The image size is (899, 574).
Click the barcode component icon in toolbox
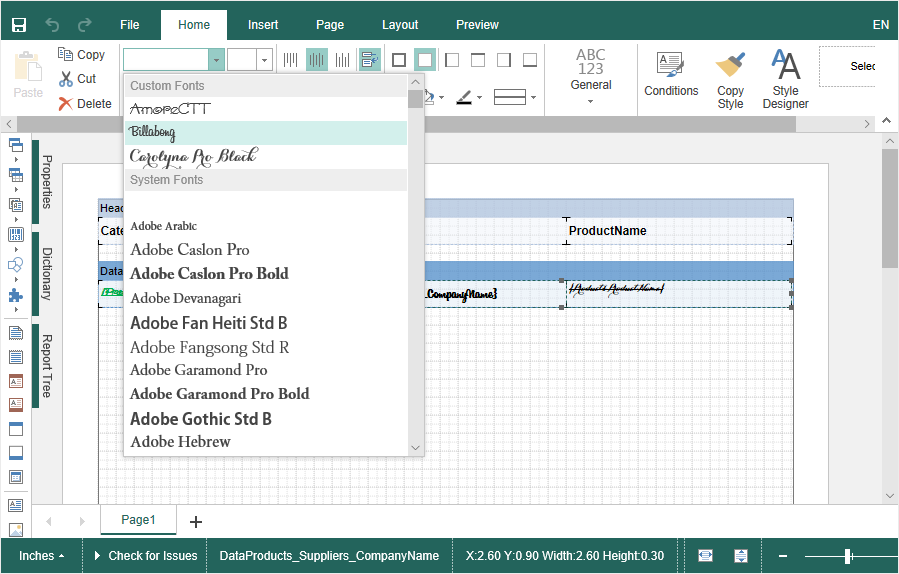tap(16, 235)
